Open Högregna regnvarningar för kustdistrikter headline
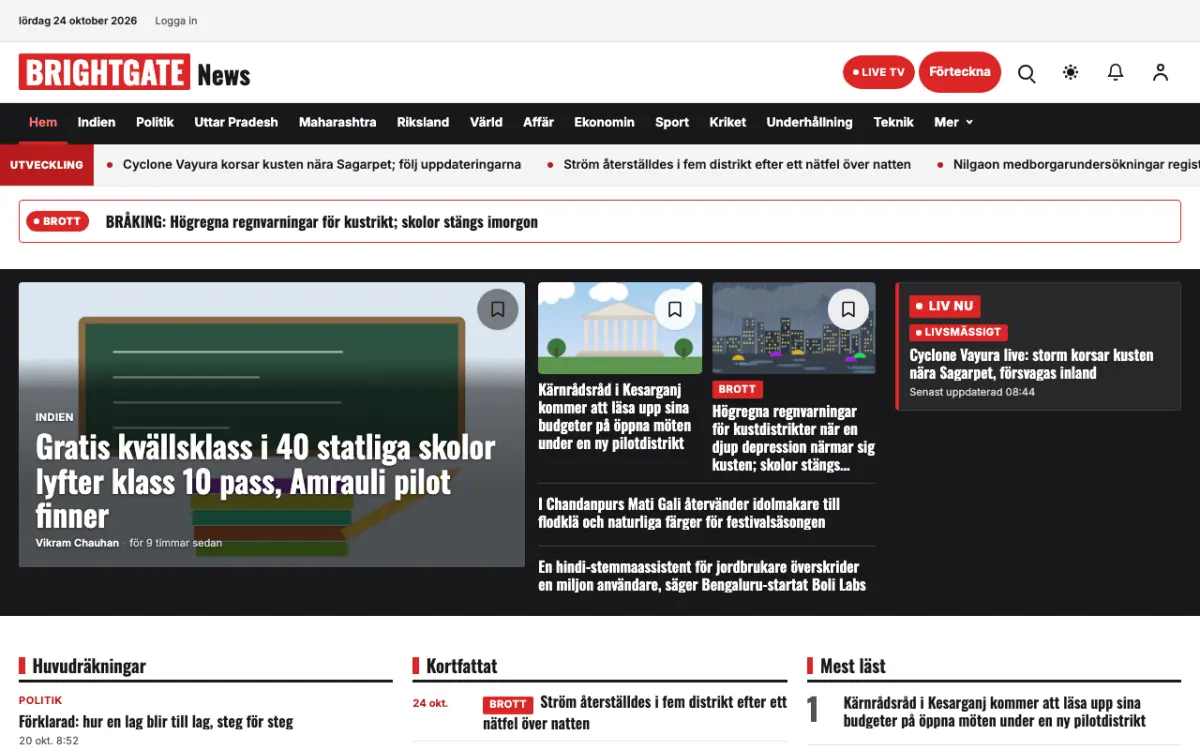Screen dimensions: 1200x750 click(793, 438)
